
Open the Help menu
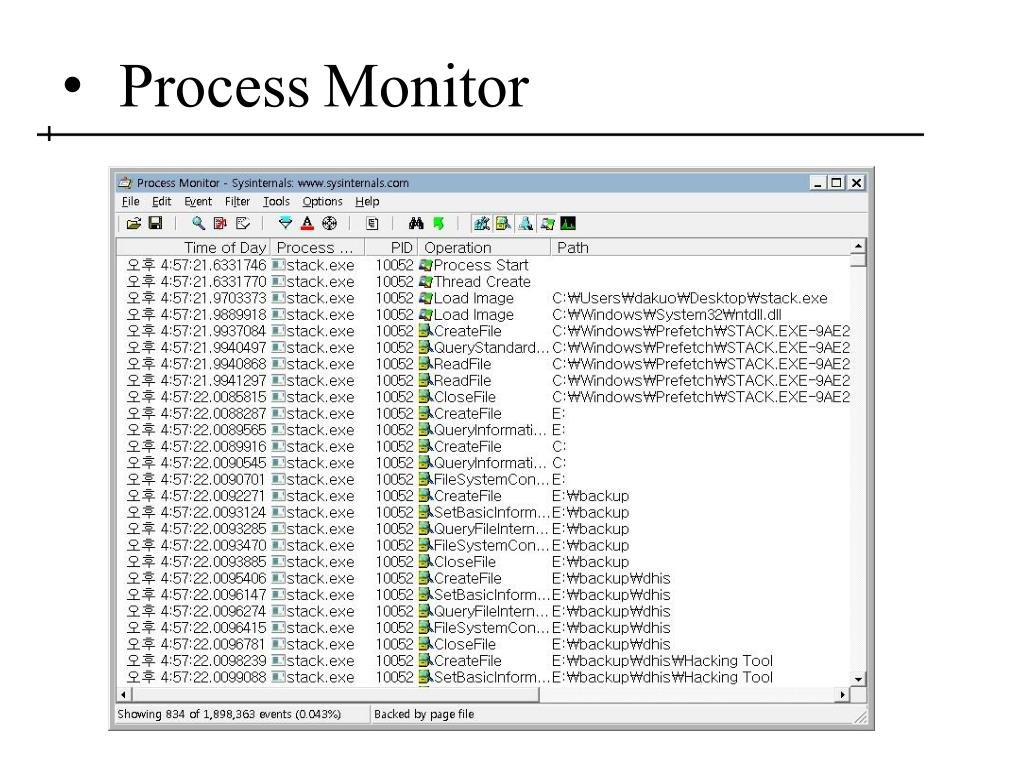coord(367,201)
